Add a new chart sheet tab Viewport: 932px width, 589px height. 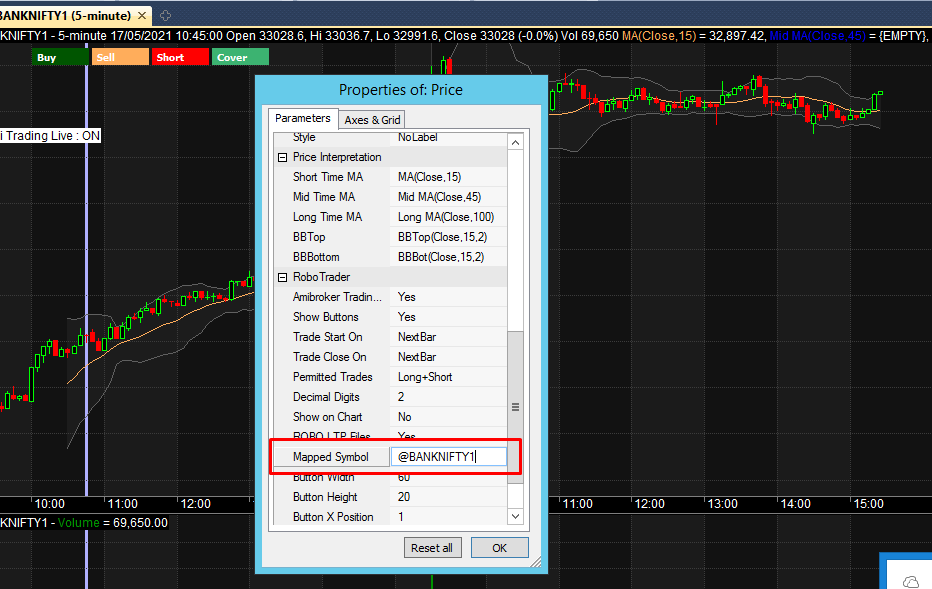click(x=165, y=15)
